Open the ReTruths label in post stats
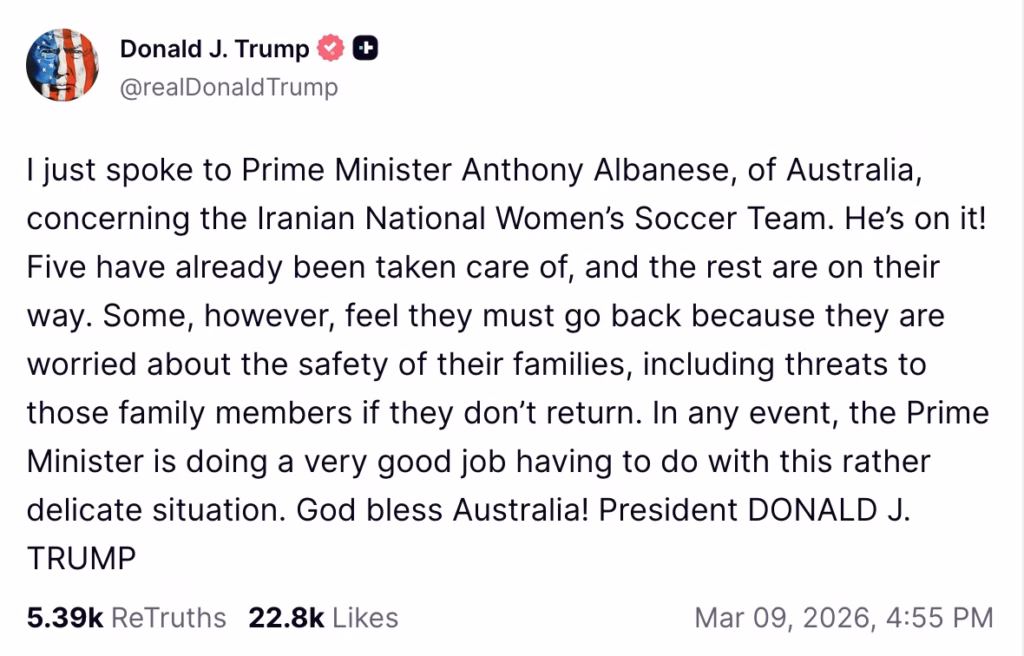 point(168,618)
